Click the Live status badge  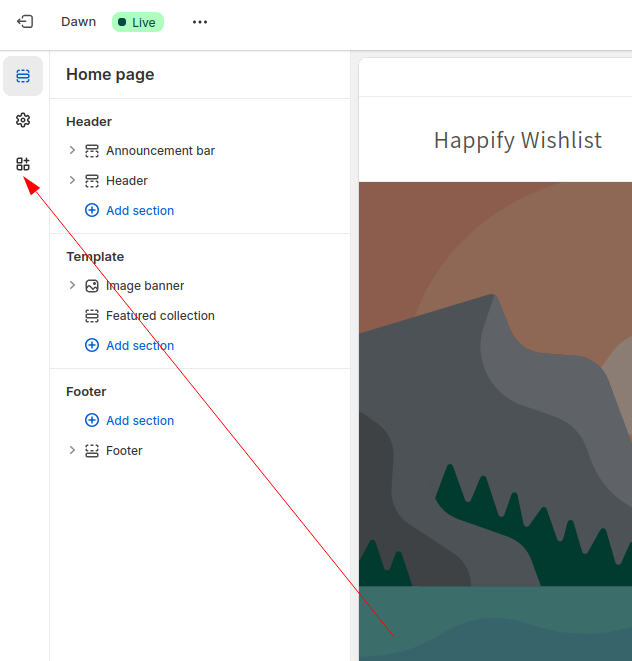(x=138, y=22)
